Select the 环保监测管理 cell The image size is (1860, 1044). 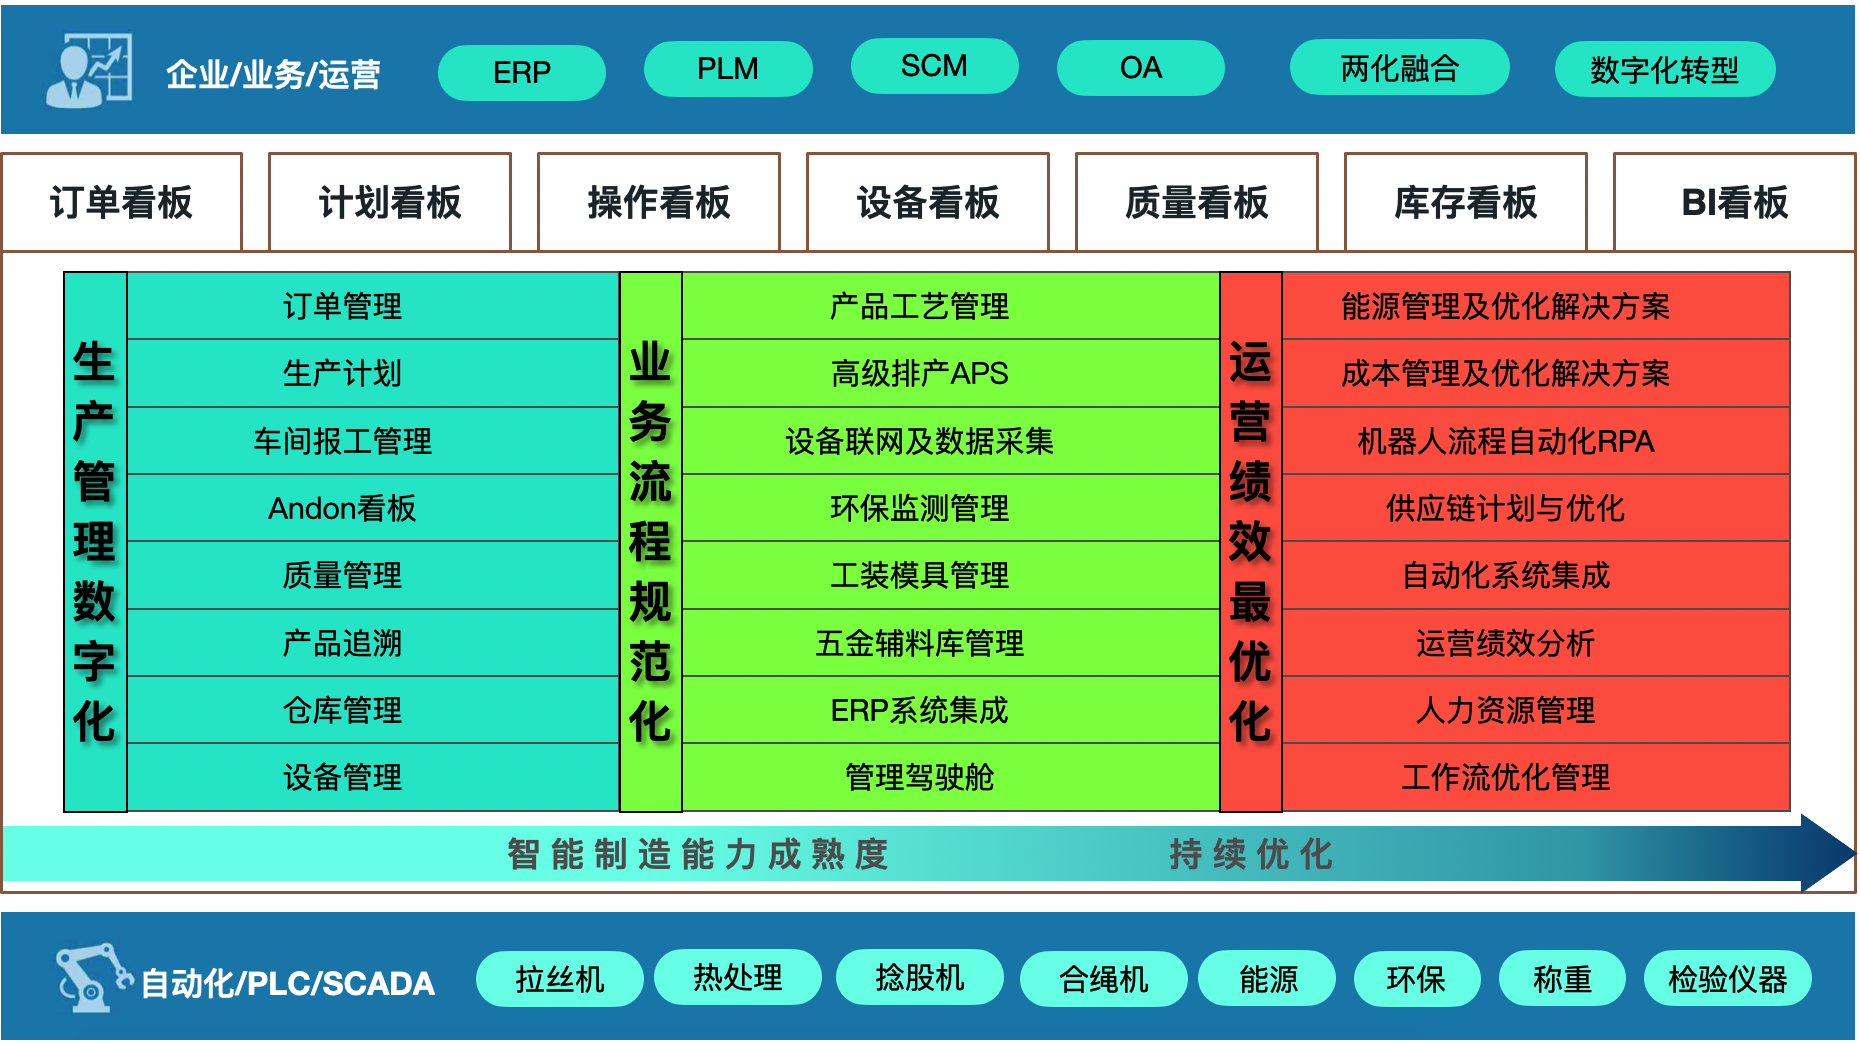[x=951, y=508]
